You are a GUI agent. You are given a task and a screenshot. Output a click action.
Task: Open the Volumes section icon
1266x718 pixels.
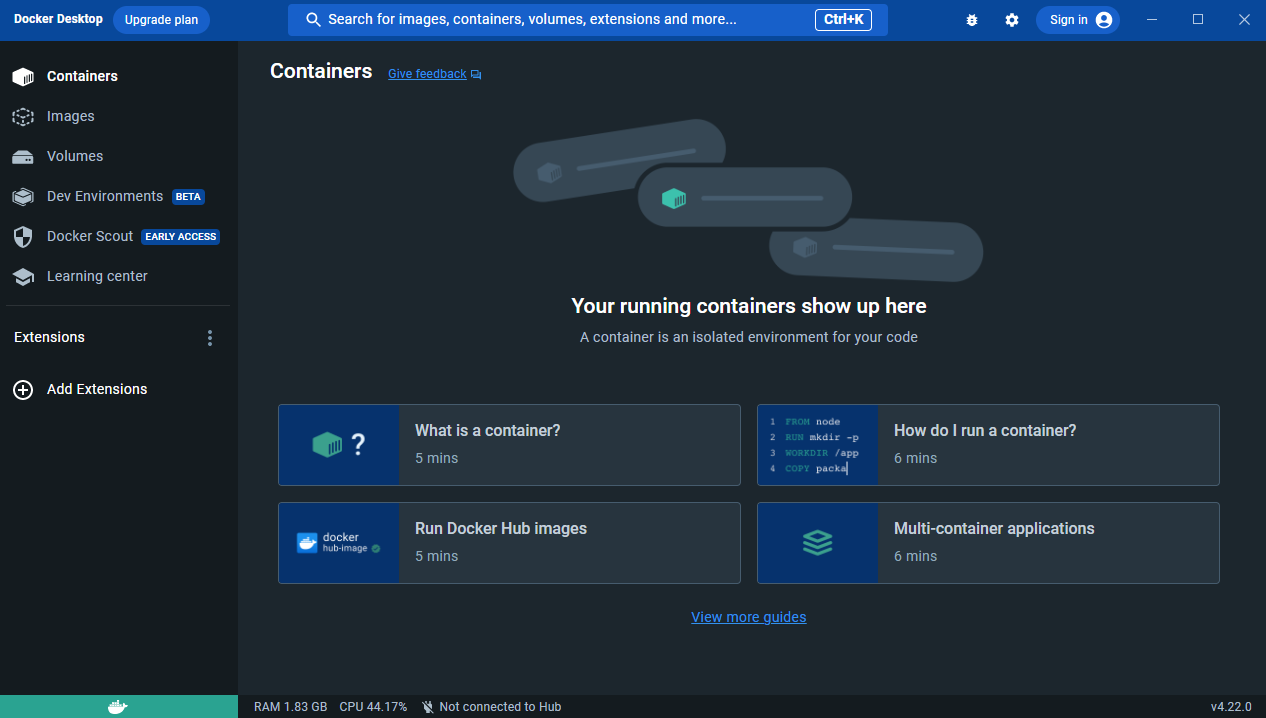[23, 156]
